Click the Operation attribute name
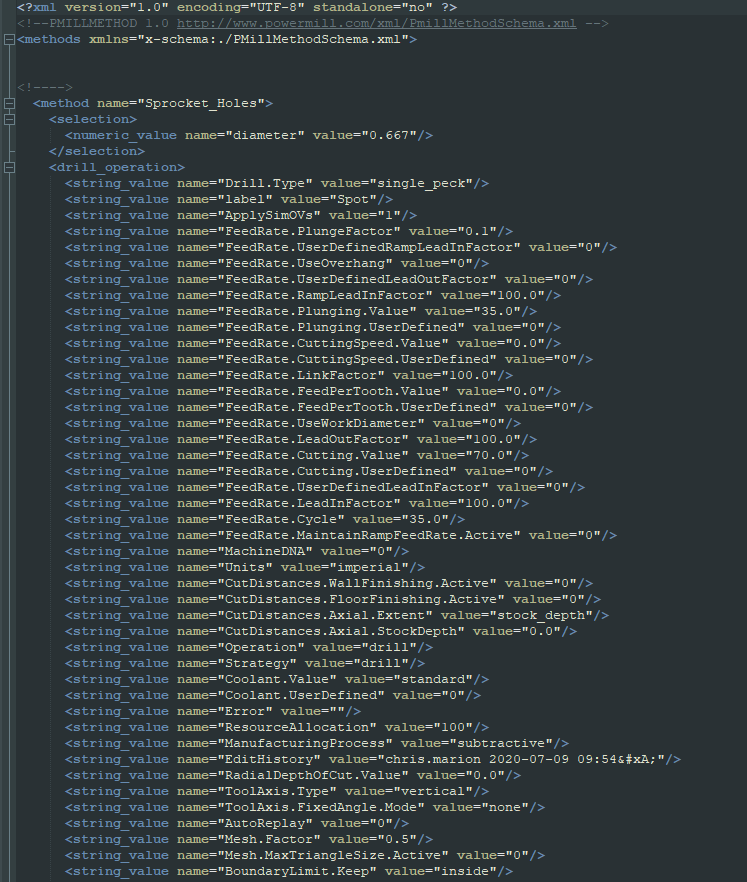 pyautogui.click(x=260, y=647)
